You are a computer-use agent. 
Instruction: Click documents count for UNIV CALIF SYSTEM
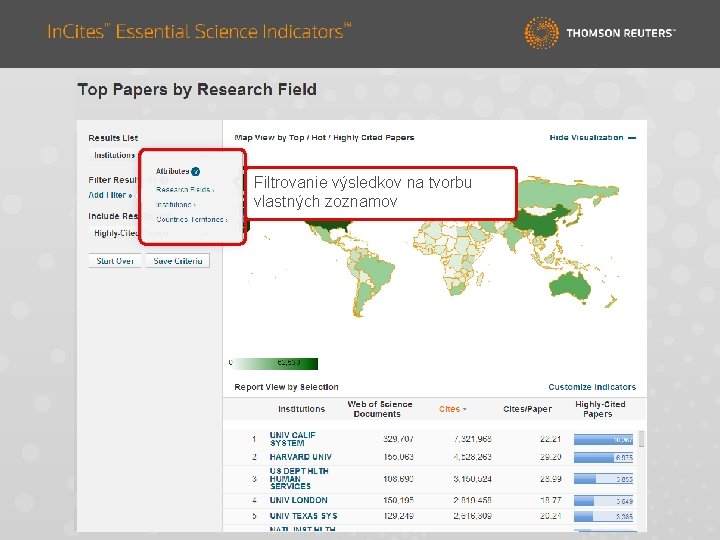398,439
